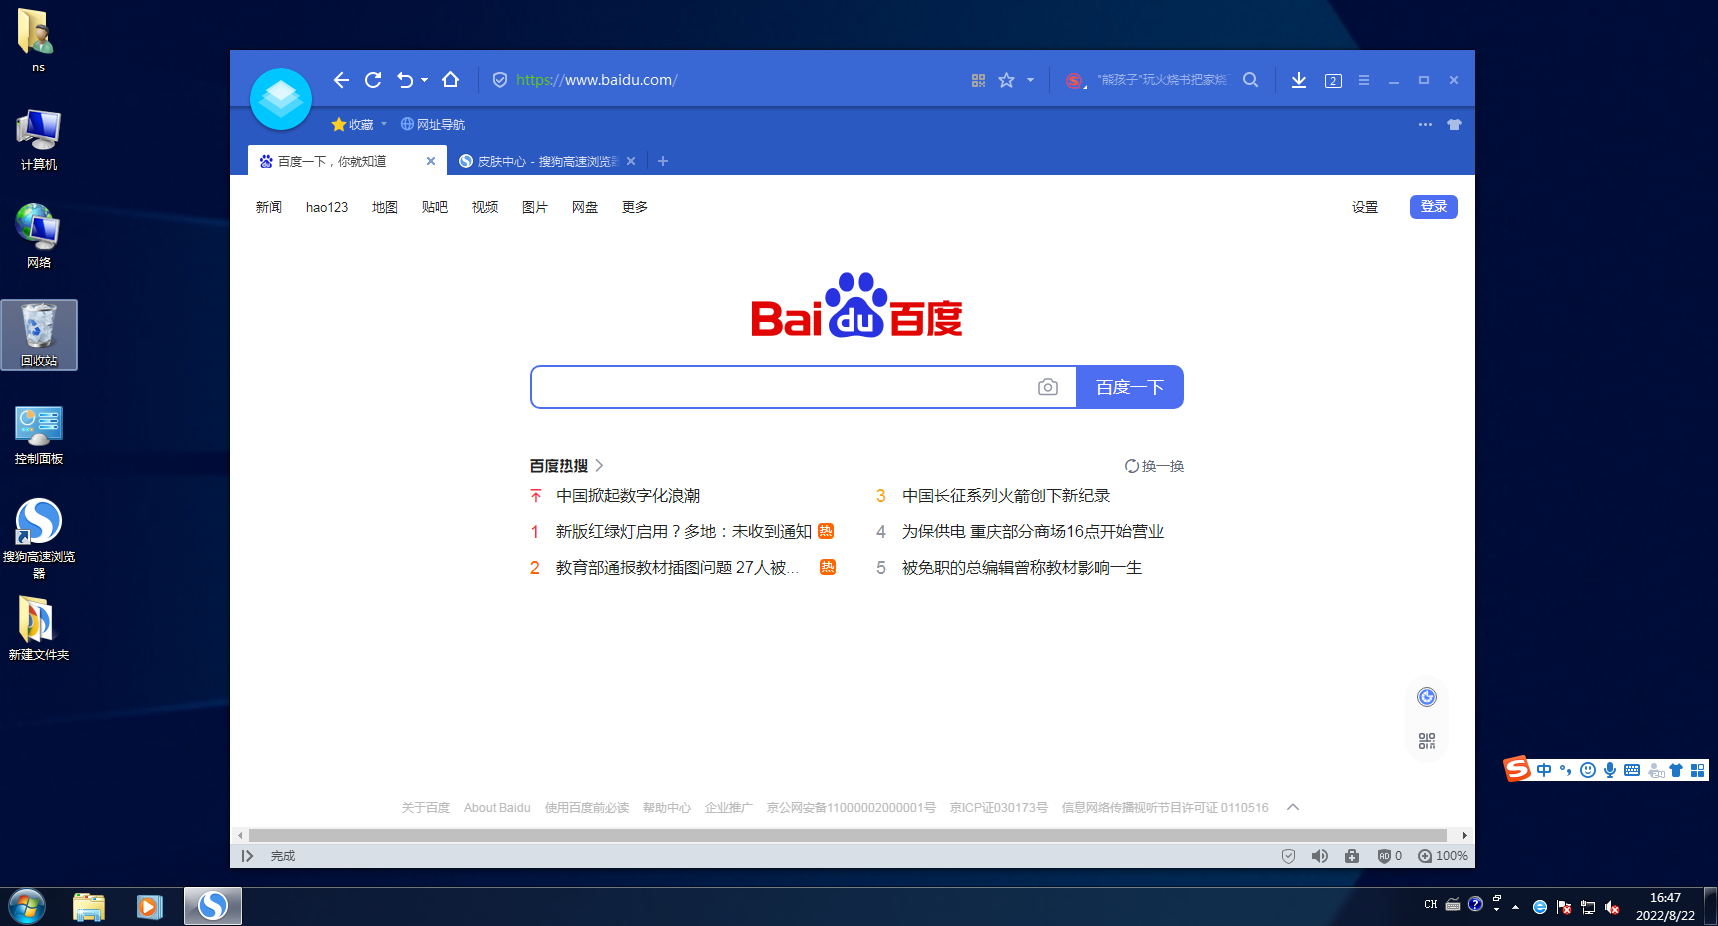Expand the undo closed tab arrow
The image size is (1718, 926).
tap(425, 80)
